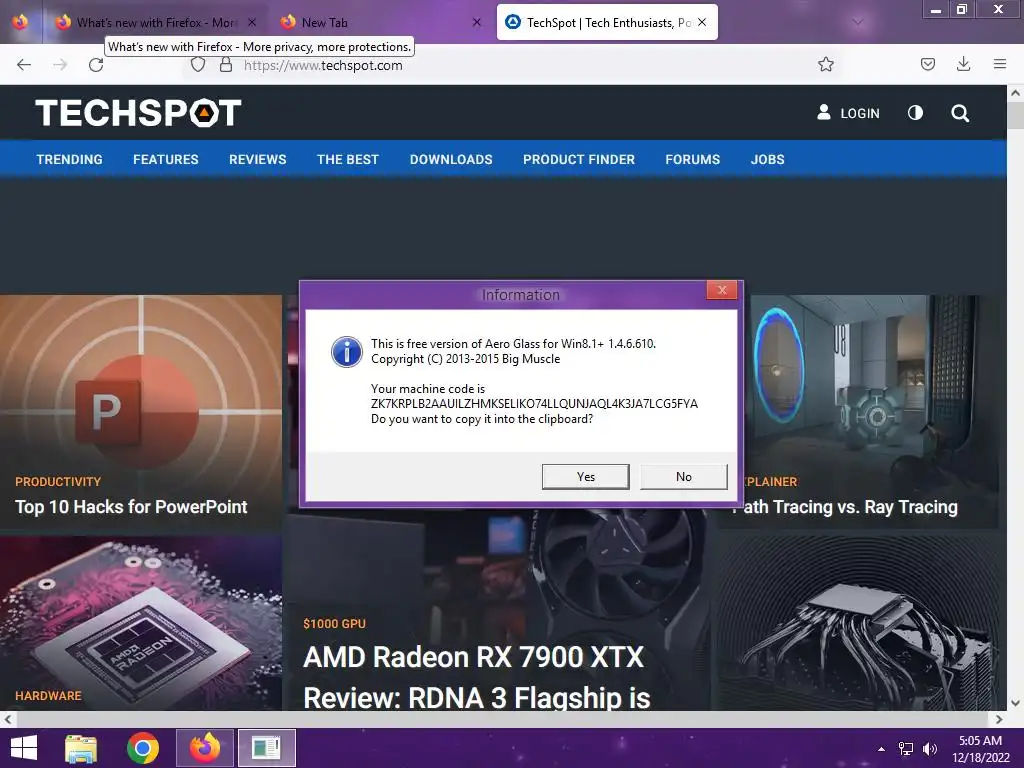Click the information icon in the dialog
This screenshot has height=768, width=1024.
347,351
